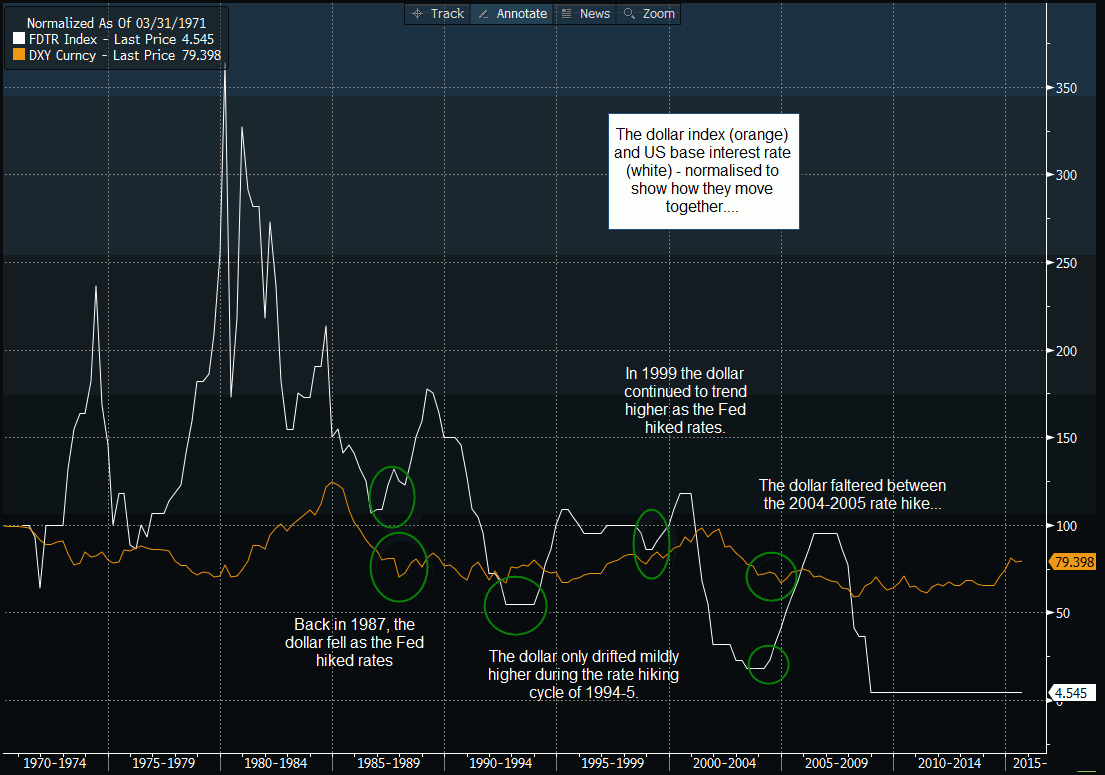Screen dimensions: 1105x775
Task: Activate the Track crosshair tool
Action: click(x=438, y=13)
